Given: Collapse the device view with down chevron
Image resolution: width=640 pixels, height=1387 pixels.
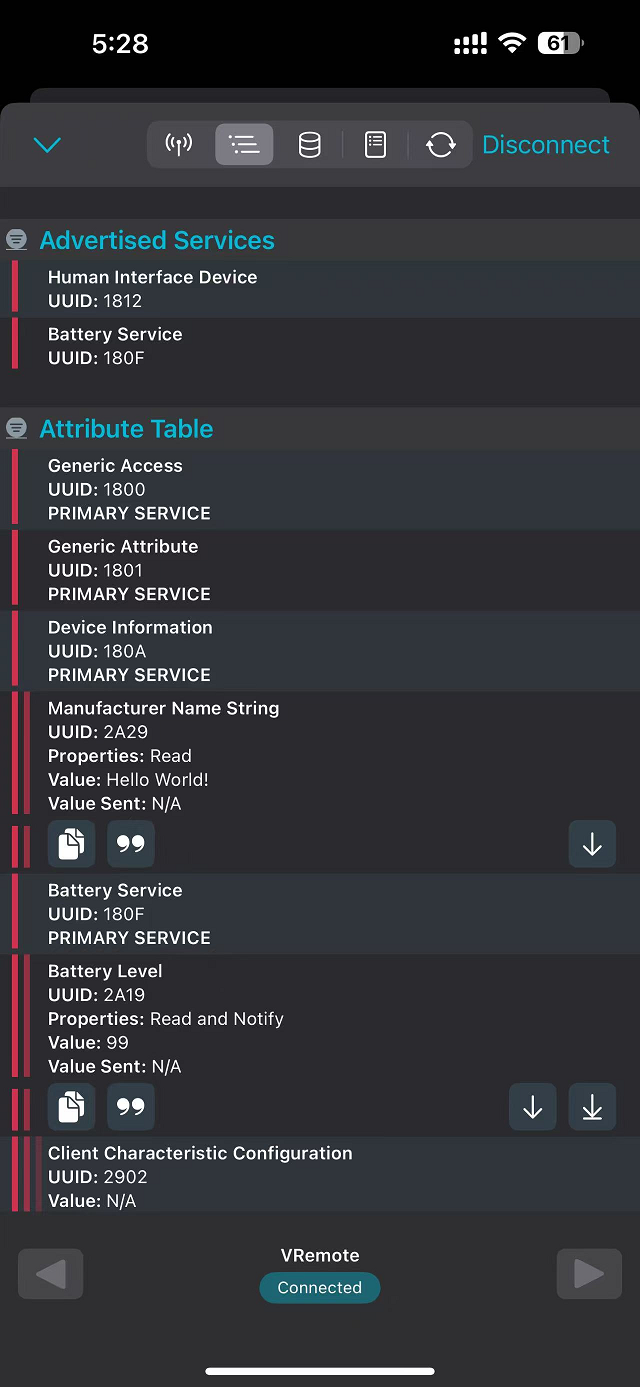Looking at the screenshot, I should coord(47,145).
